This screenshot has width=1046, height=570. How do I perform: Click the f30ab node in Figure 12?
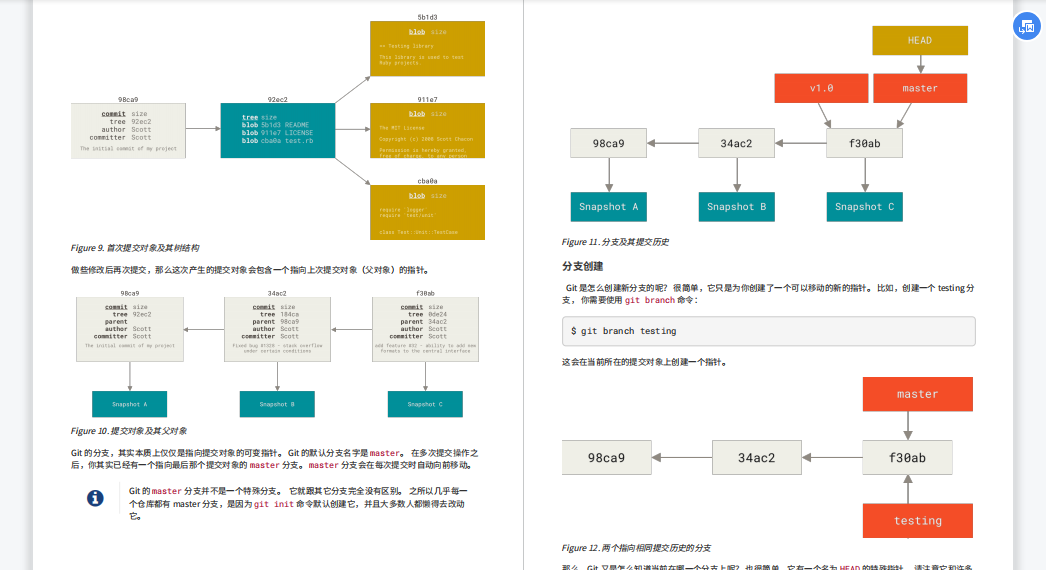point(907,458)
